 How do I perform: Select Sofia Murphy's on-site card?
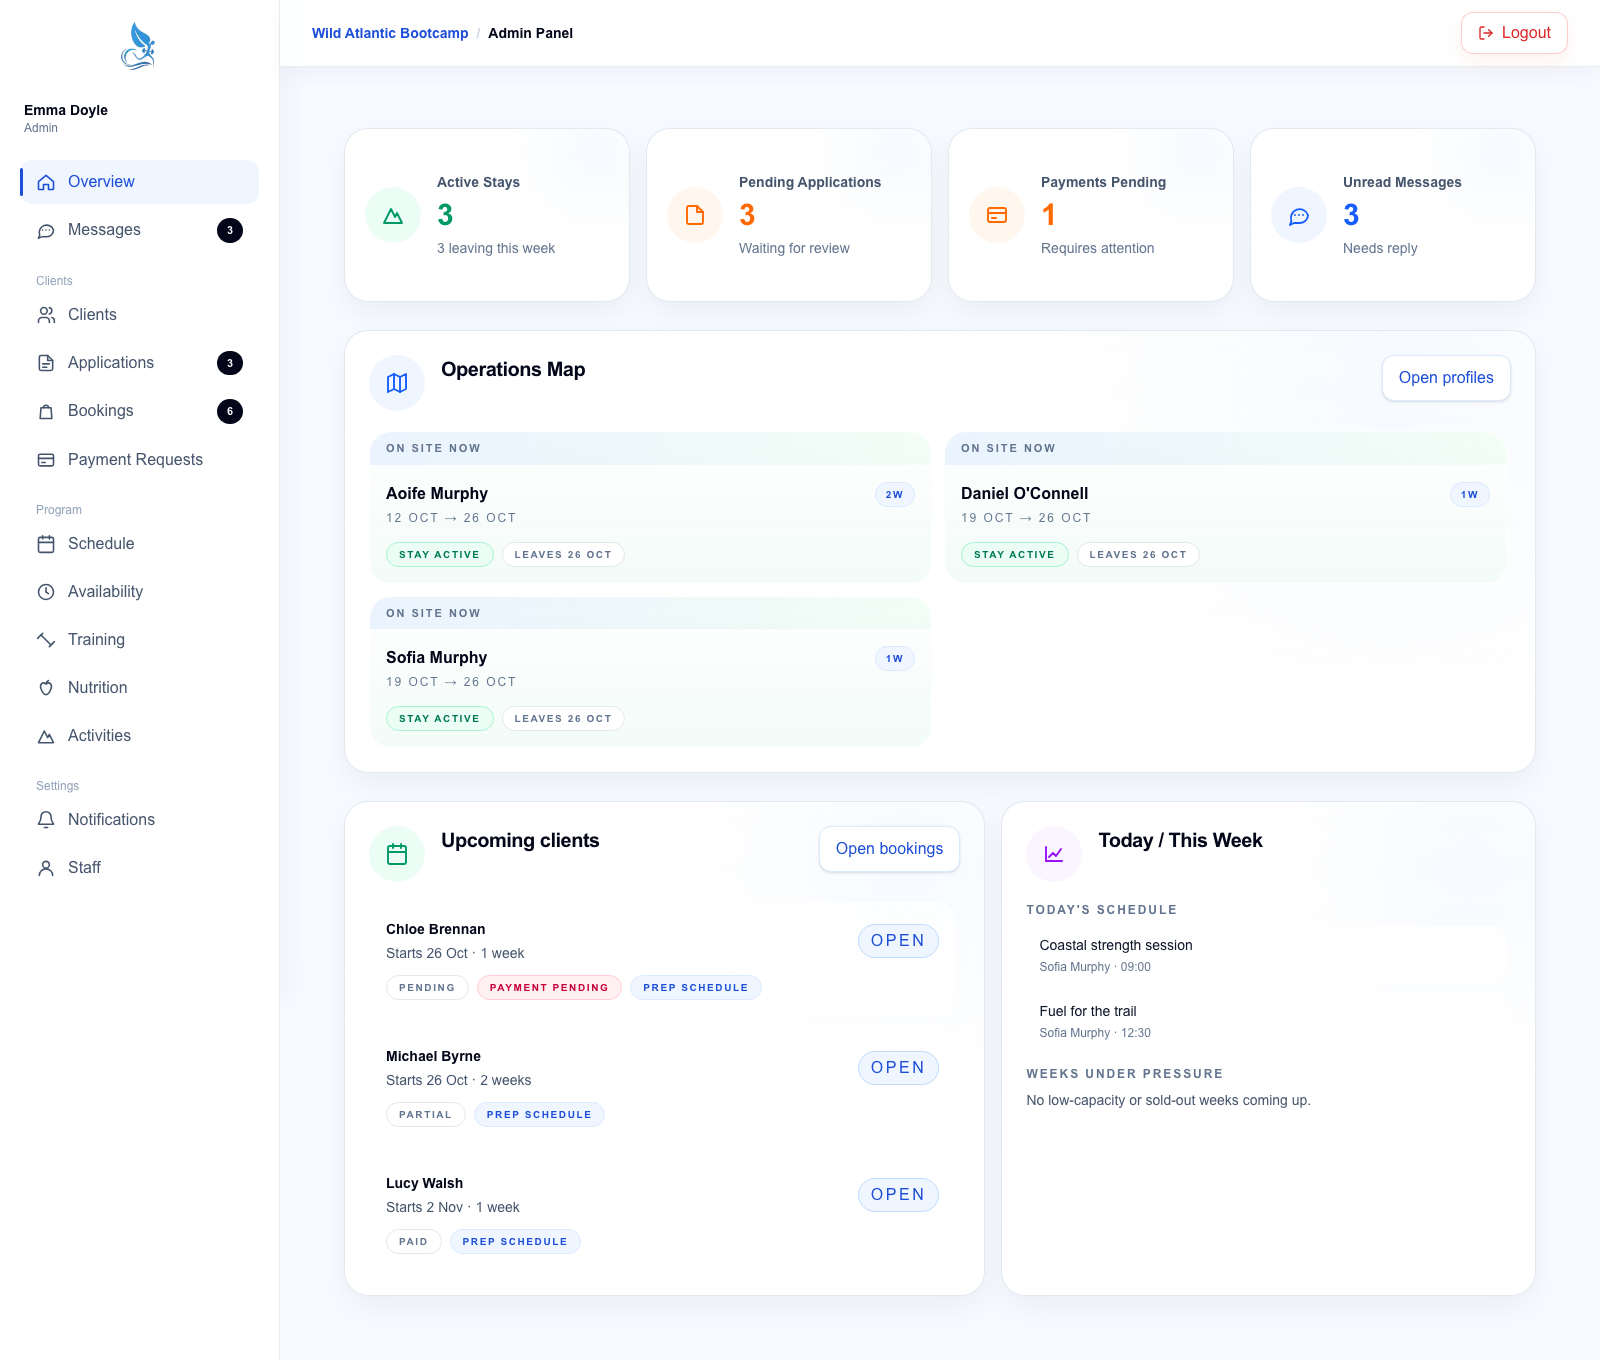[650, 672]
